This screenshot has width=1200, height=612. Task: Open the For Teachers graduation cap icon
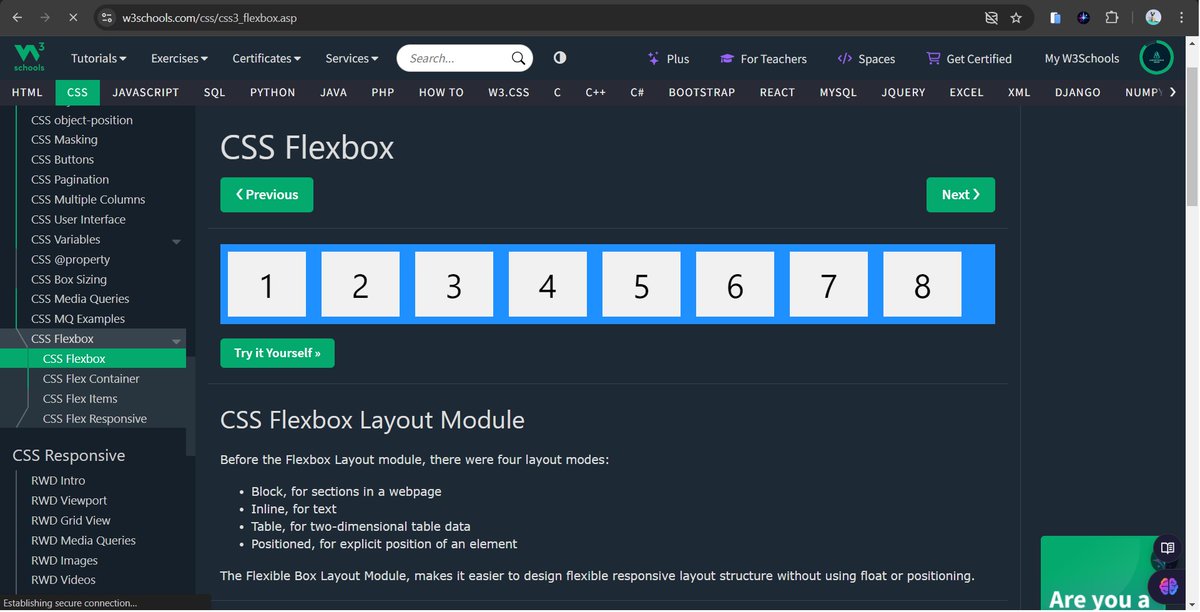[728, 58]
